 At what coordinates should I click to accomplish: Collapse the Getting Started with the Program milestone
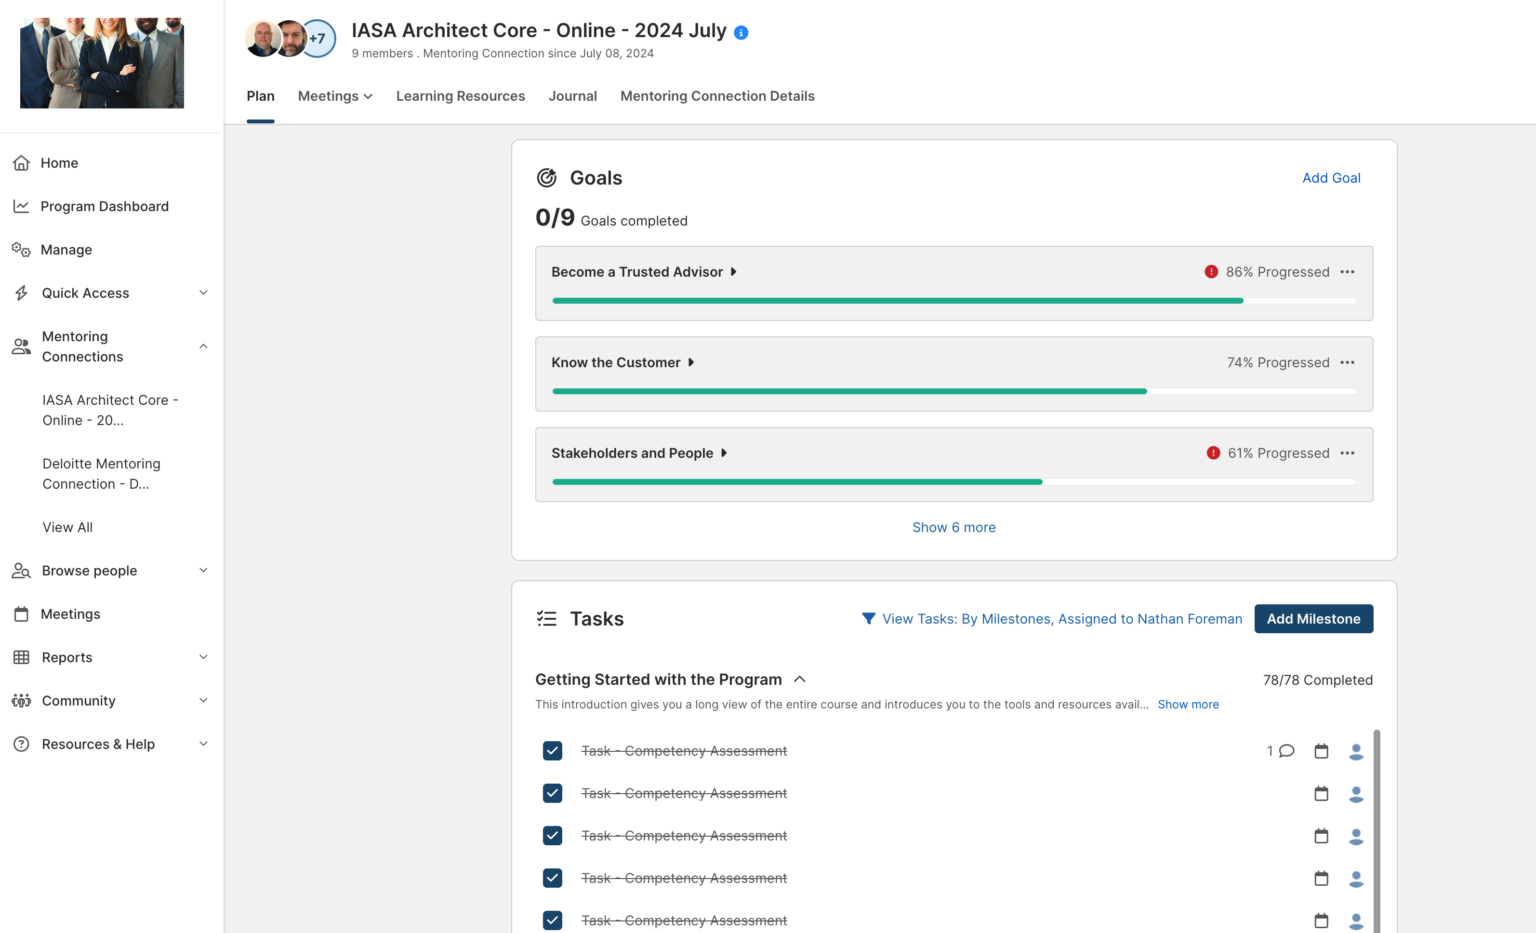pyautogui.click(x=799, y=678)
